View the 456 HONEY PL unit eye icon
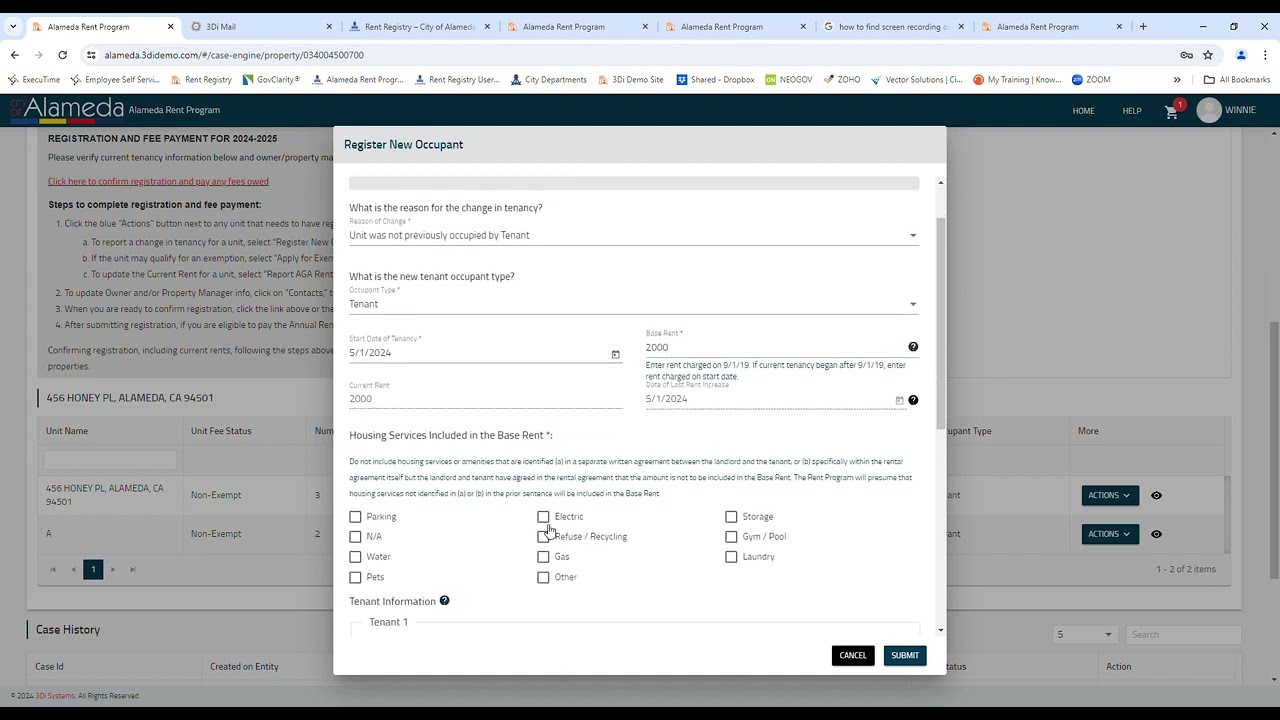Image resolution: width=1280 pixels, height=720 pixels. point(1156,495)
